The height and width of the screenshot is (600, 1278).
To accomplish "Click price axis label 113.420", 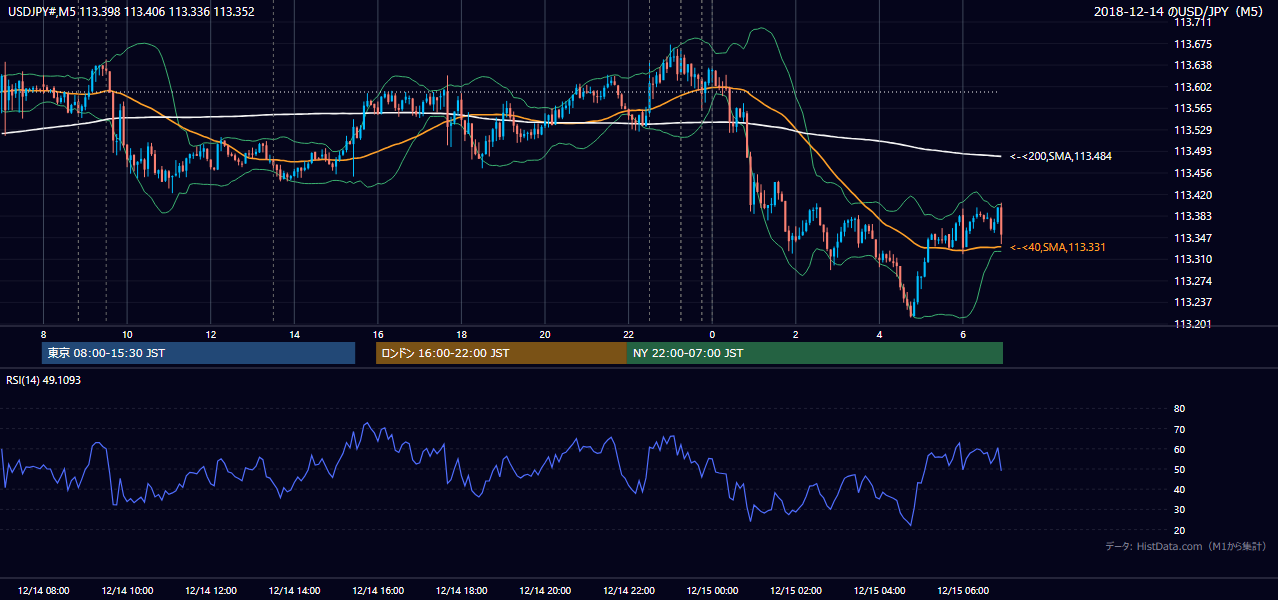I will [1192, 195].
